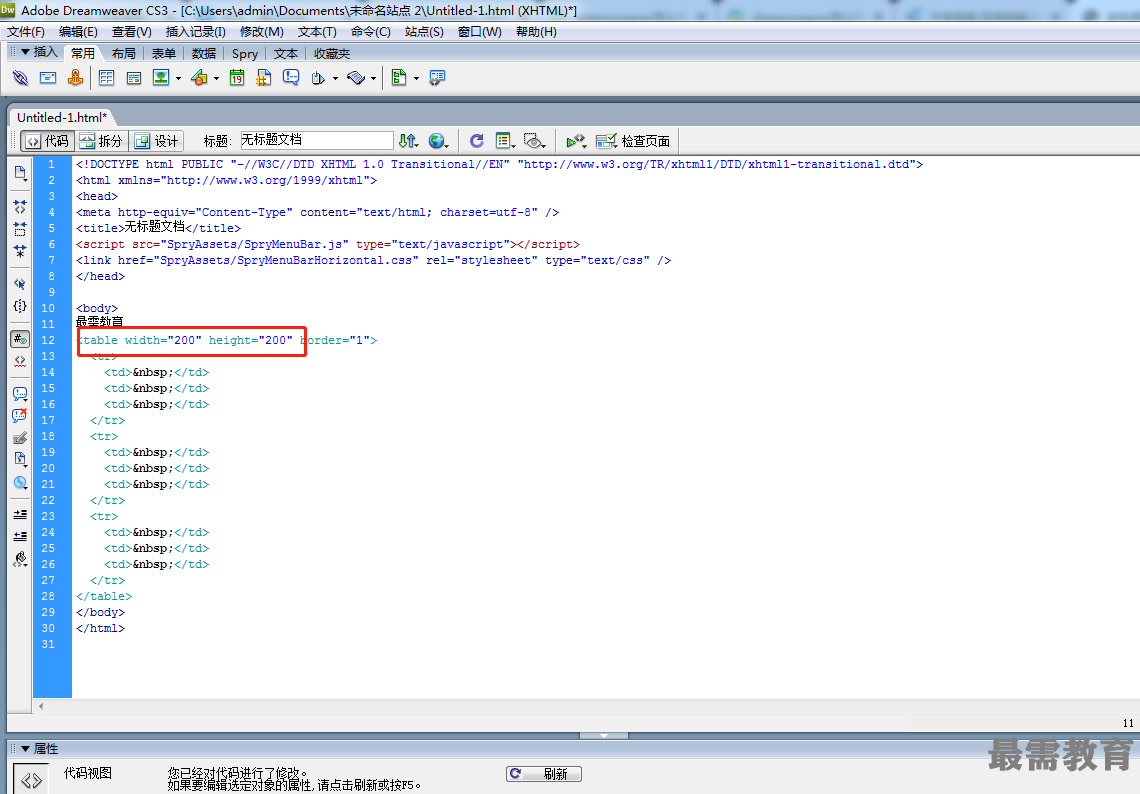Viewport: 1140px width, 794px height.
Task: Collapse the panel with bottom center arrow
Action: pos(603,736)
